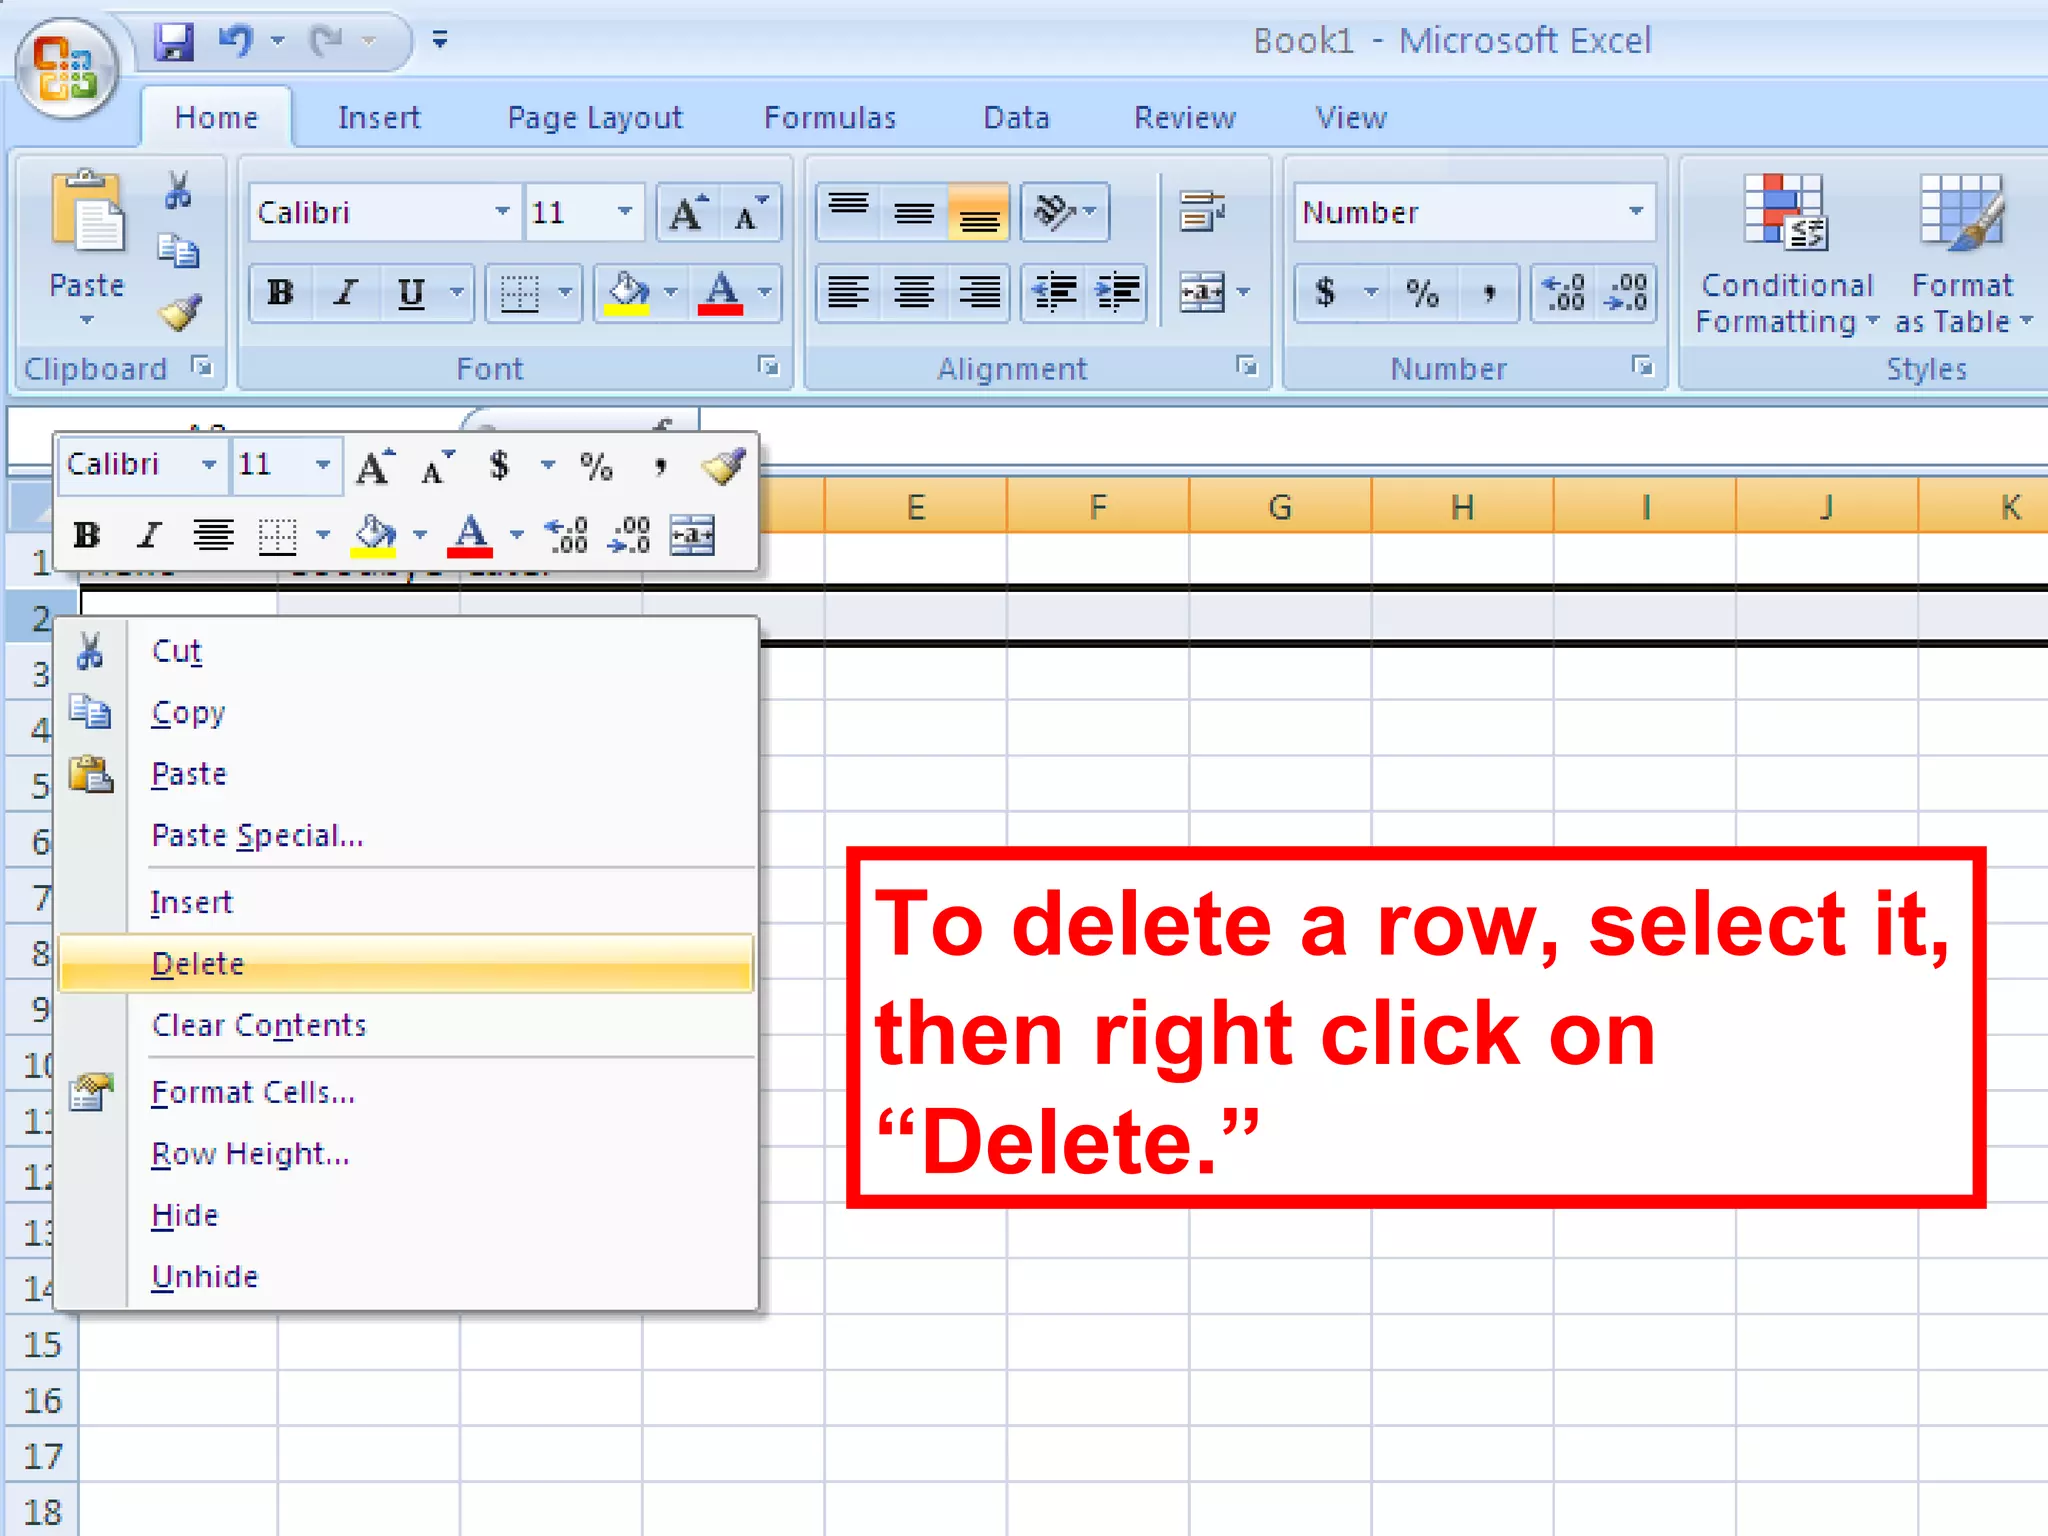Open Number format dropdown

[x=1636, y=212]
